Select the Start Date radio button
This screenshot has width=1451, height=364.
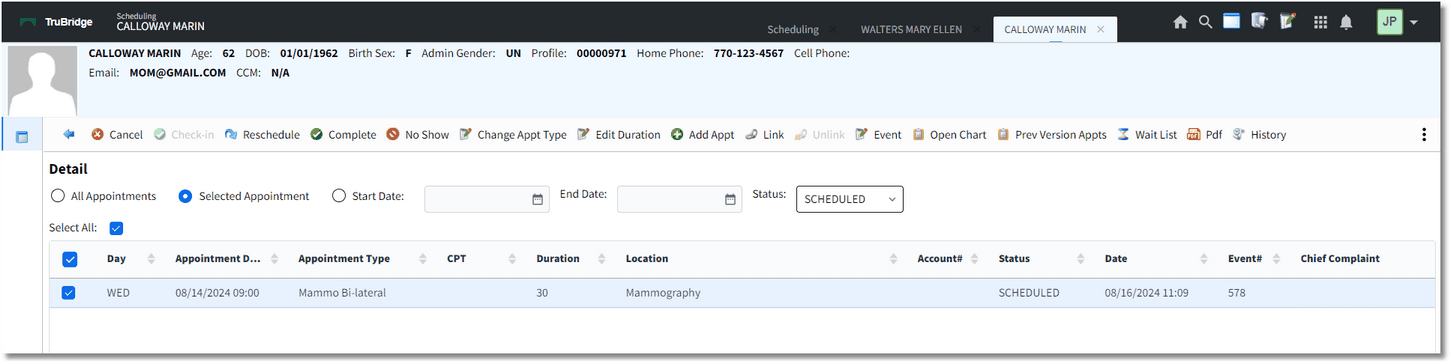[x=339, y=196]
